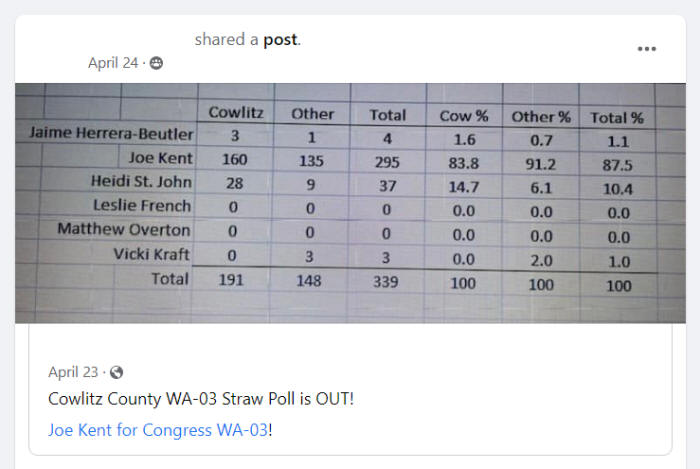Viewport: 700px width, 469px height.
Task: Click the Leslie French row label
Action: [x=142, y=206]
